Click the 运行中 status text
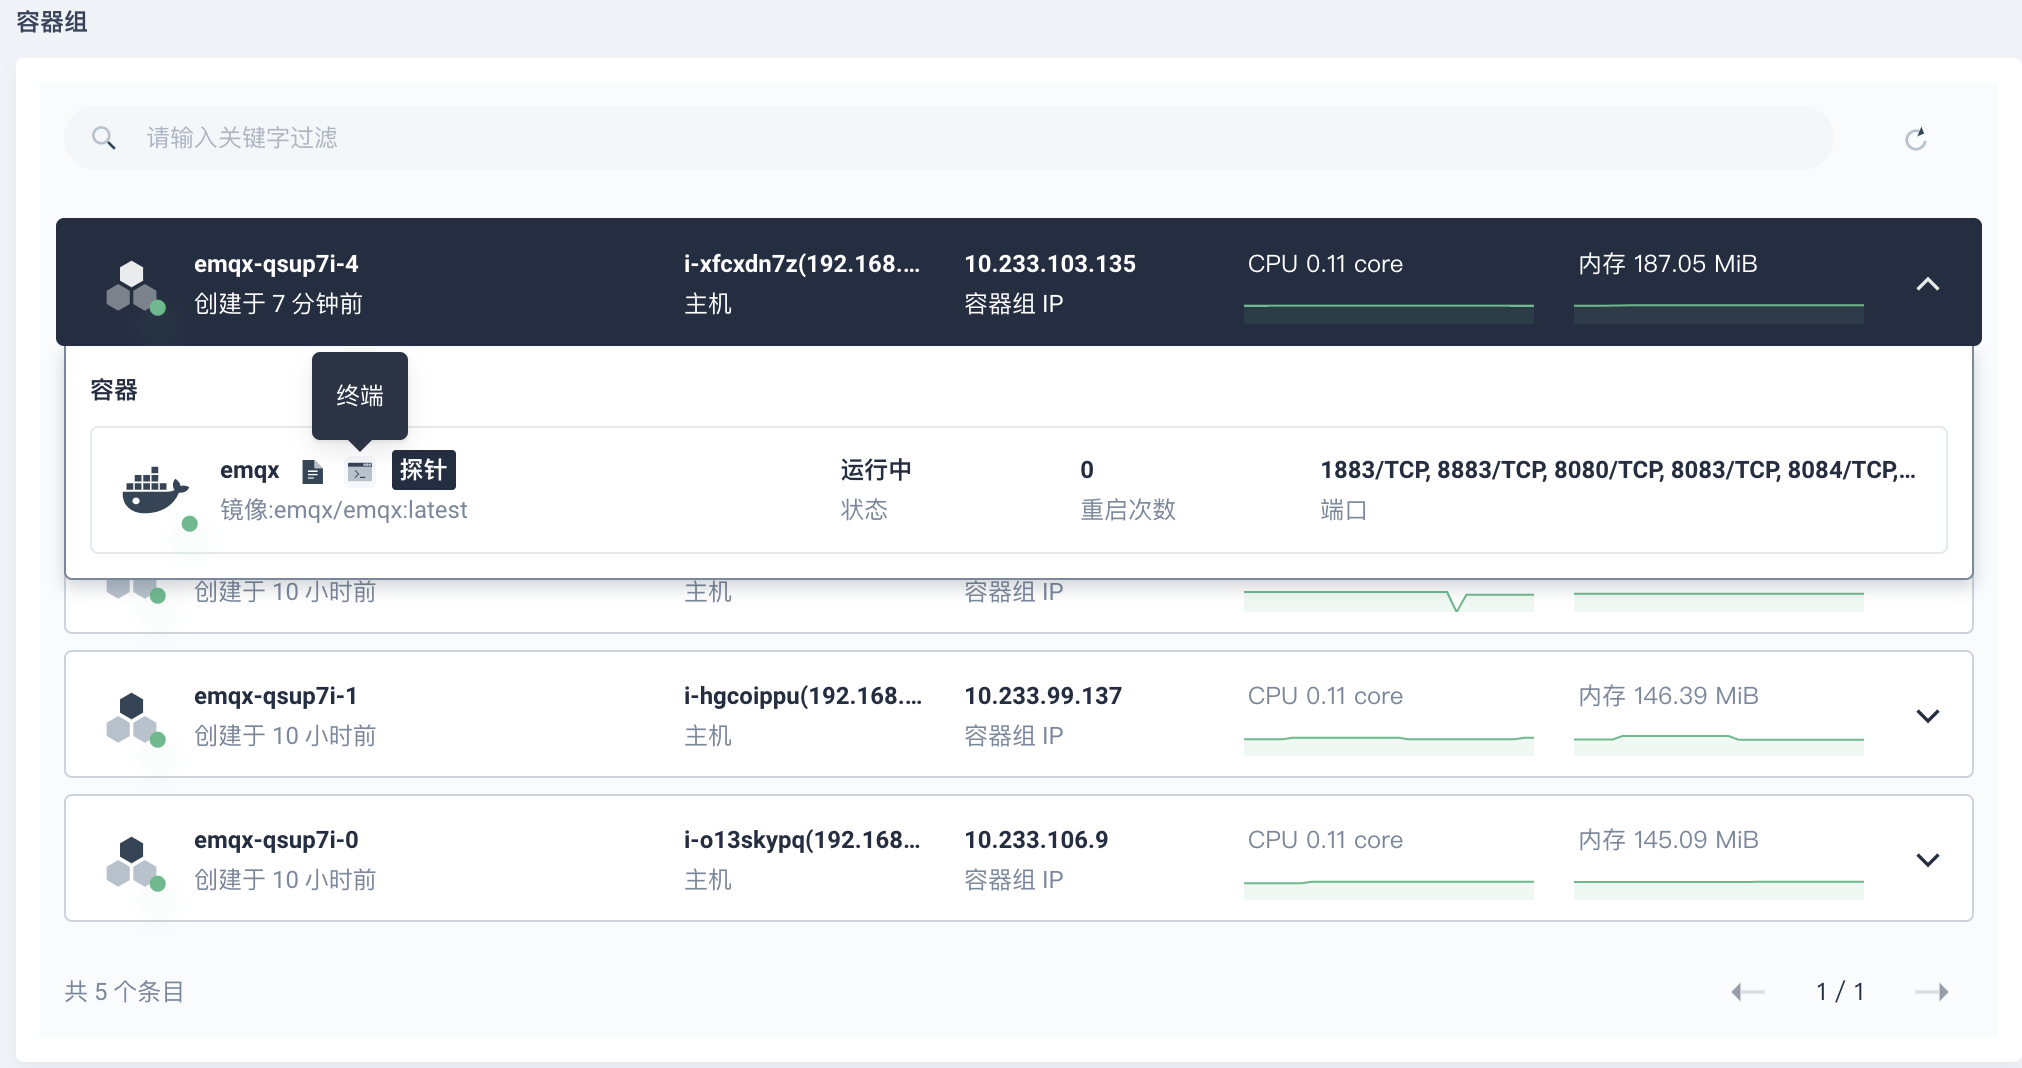The height and width of the screenshot is (1068, 2022). point(876,470)
